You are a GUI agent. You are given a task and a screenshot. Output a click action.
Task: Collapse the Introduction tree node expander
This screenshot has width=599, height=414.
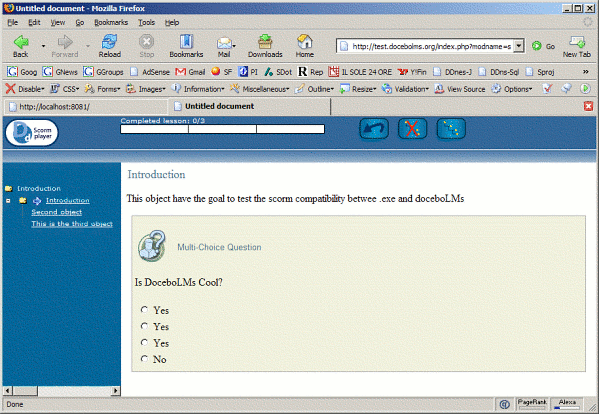[8, 201]
